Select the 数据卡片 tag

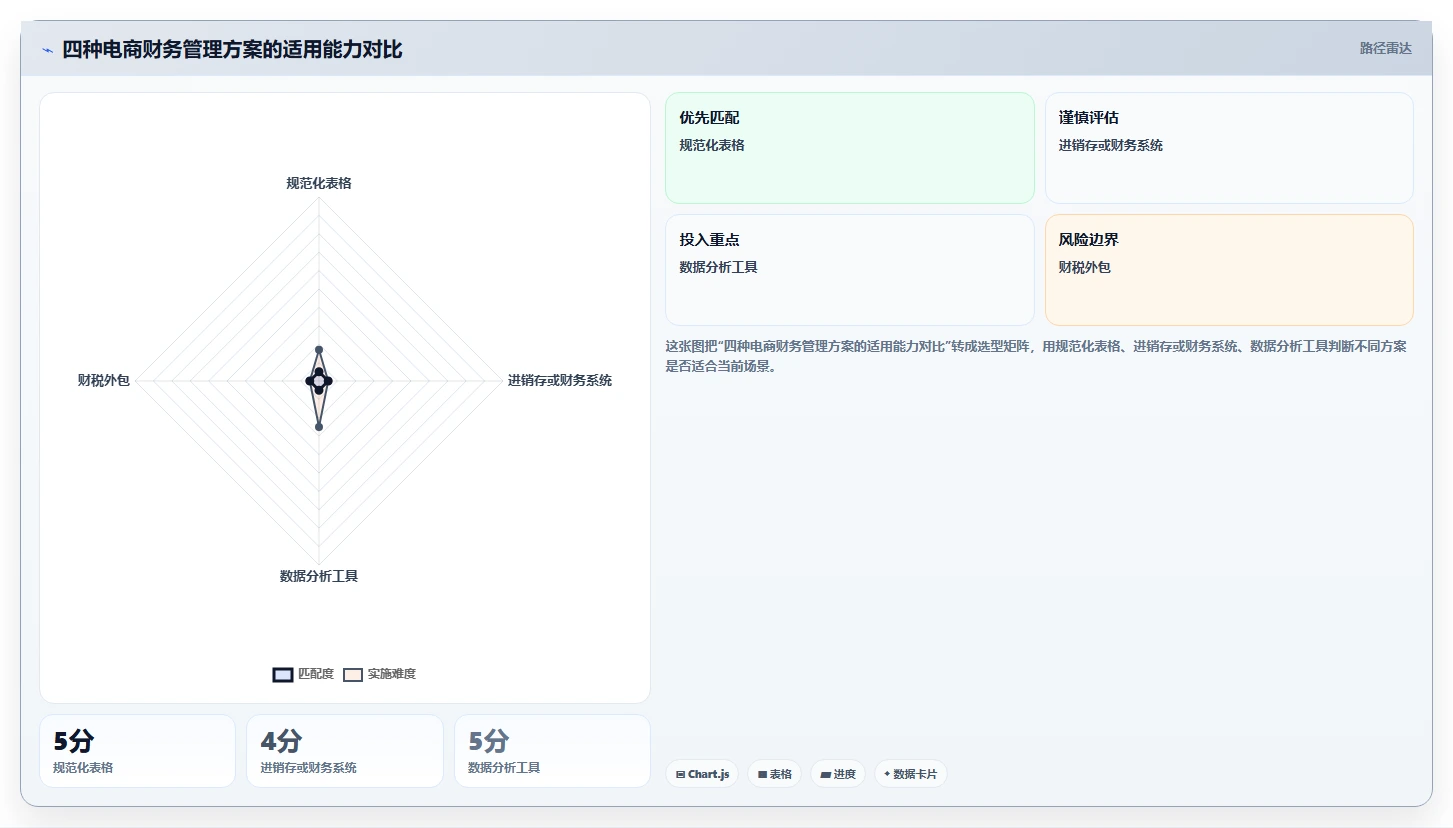pyautogui.click(x=910, y=774)
